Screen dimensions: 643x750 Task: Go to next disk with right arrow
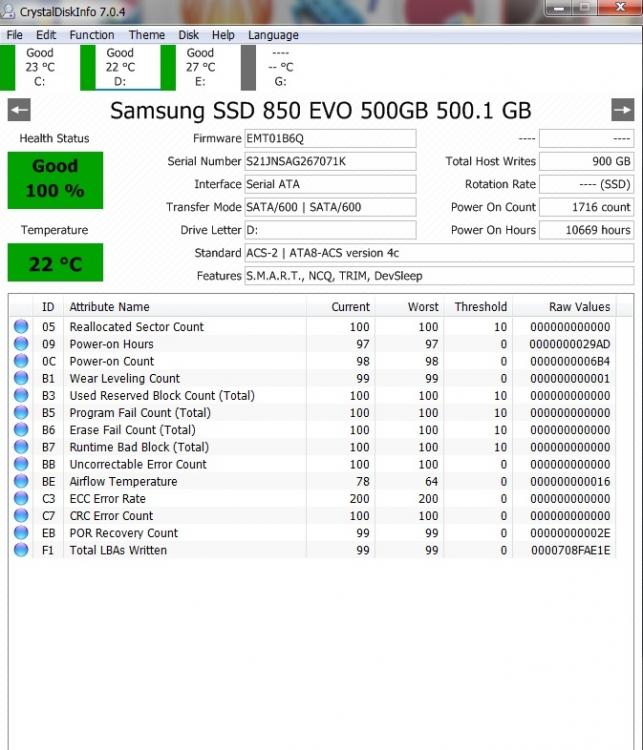click(x=622, y=110)
